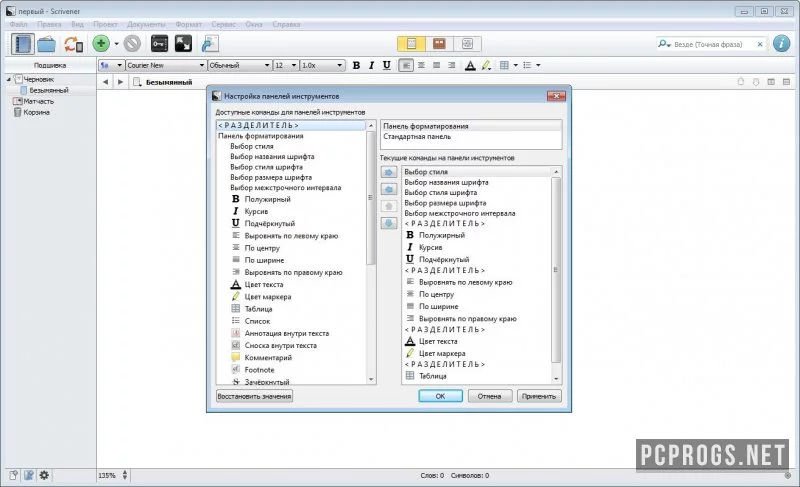Remove command with the left-arrow button

389,189
